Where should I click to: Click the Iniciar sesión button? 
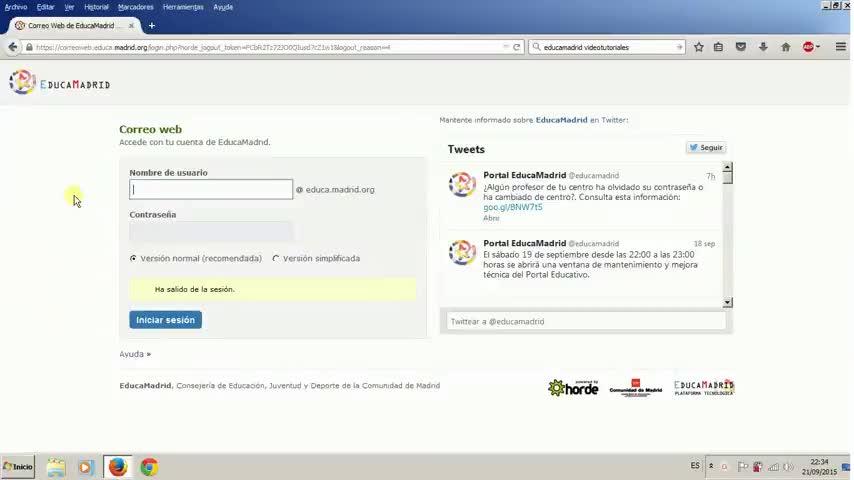click(166, 320)
